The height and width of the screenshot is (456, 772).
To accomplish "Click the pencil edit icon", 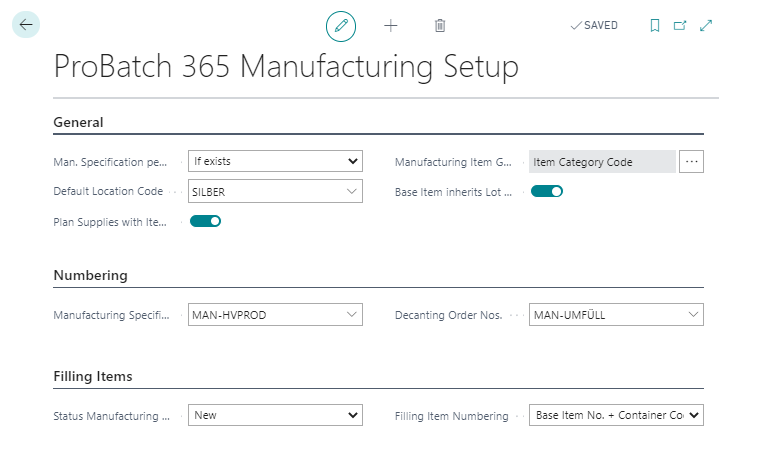I will pos(341,26).
